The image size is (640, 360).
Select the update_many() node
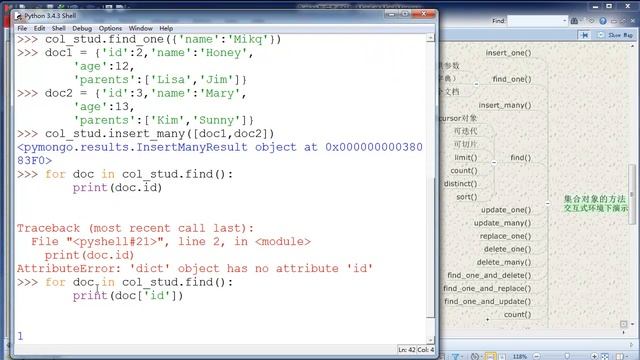point(502,223)
